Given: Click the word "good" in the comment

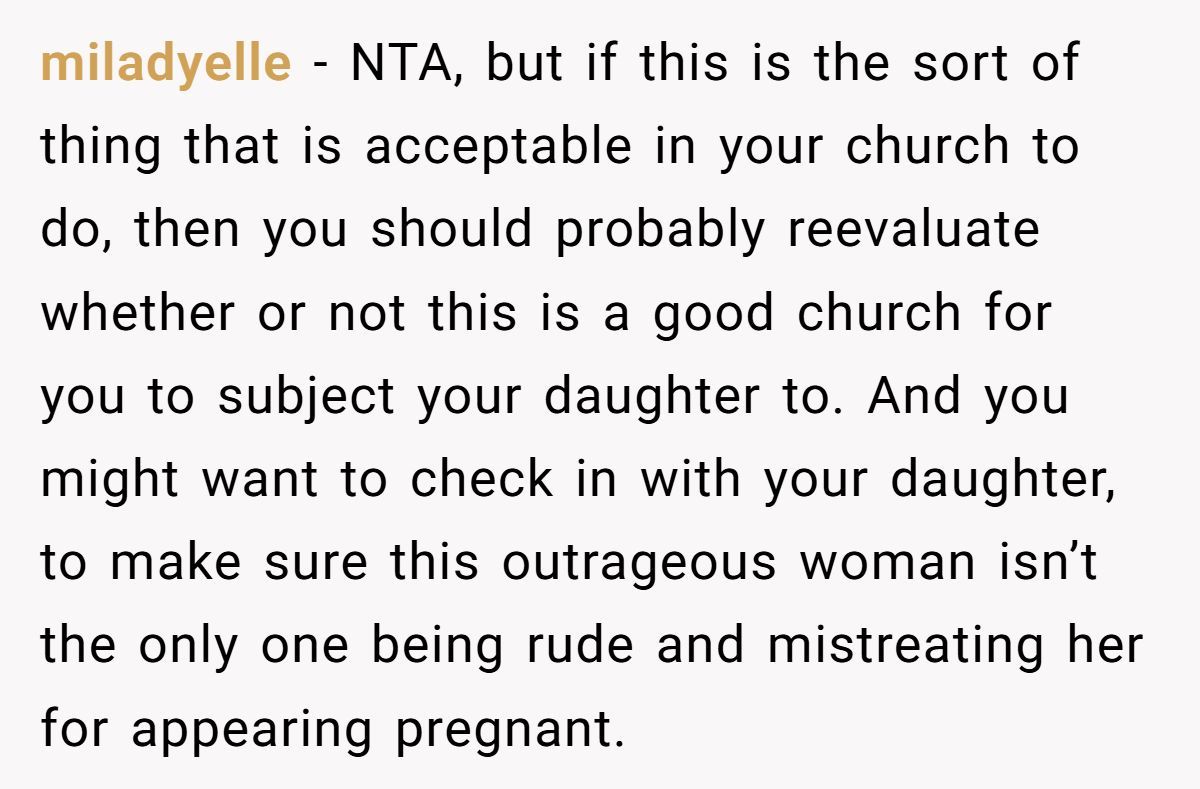Looking at the screenshot, I should (714, 314).
